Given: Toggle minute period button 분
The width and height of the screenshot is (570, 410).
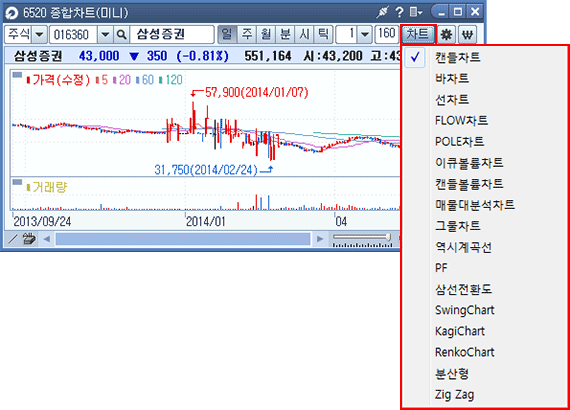Looking at the screenshot, I should coord(285,35).
